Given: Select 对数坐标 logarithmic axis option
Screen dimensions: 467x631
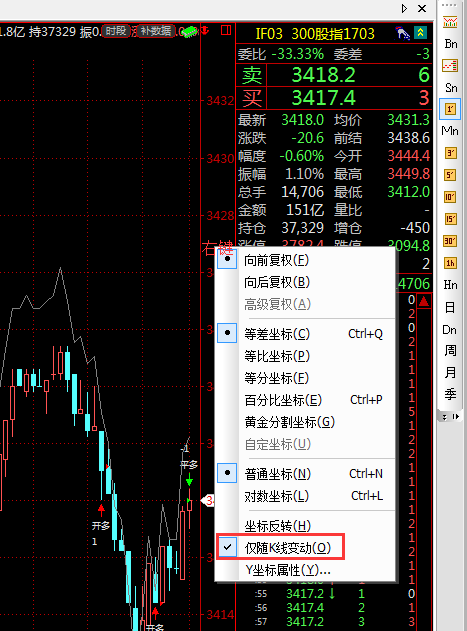Looking at the screenshot, I should [277, 496].
